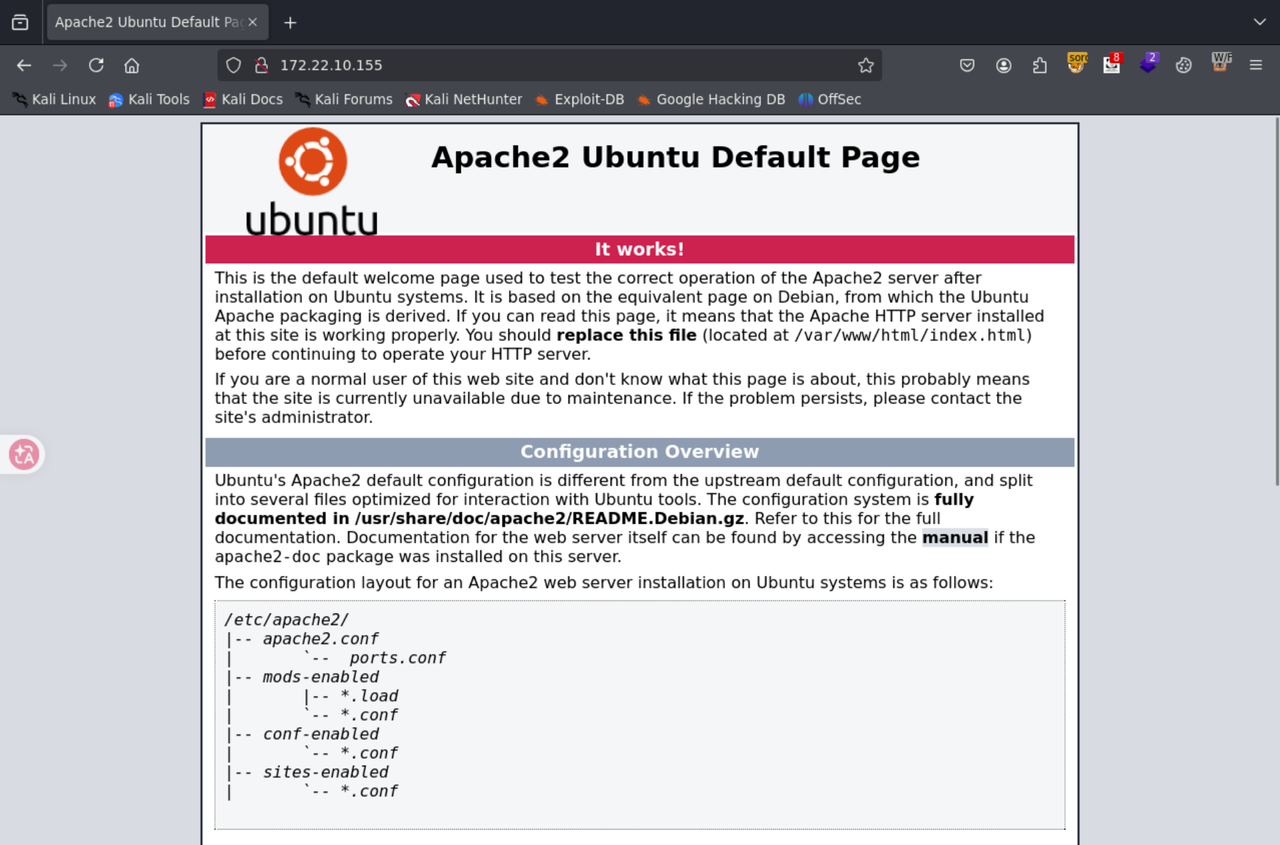
Task: Click the bold replace this file text
Action: [627, 335]
